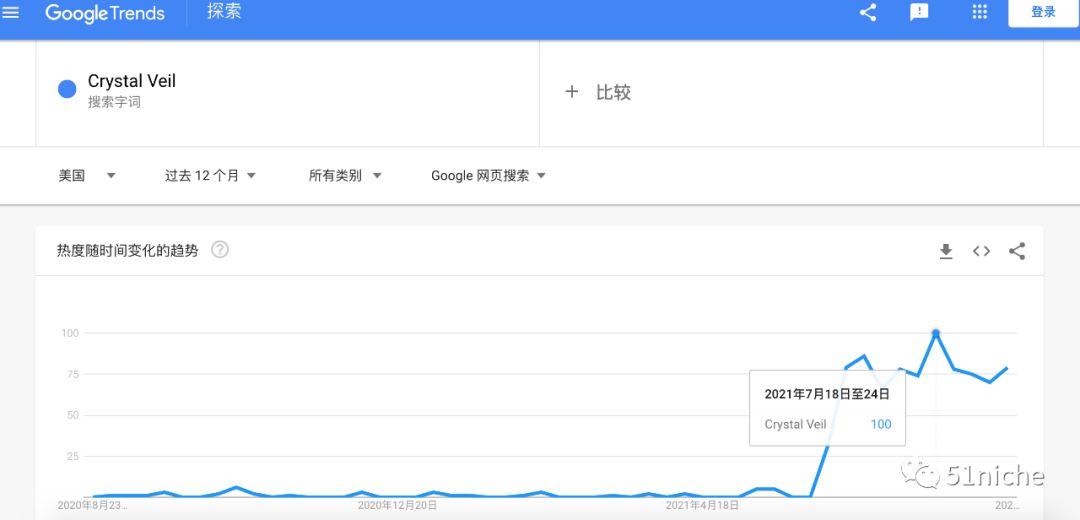
Task: Edit the Crystal Veil search term
Action: point(132,81)
